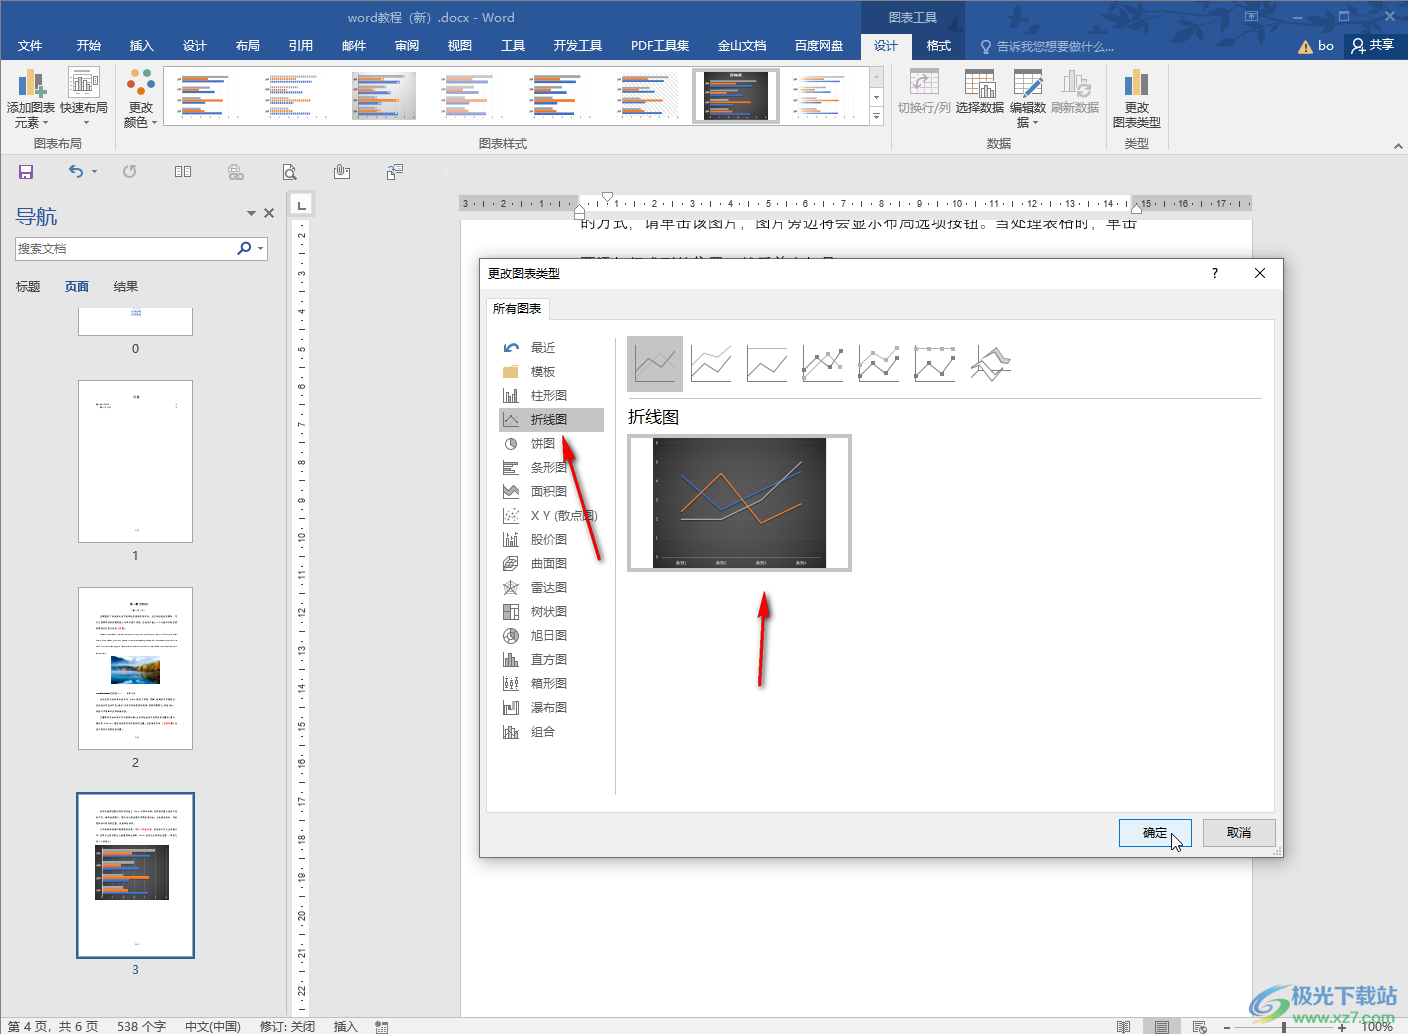1408x1034 pixels.
Task: Expand the chart styles gallery
Action: pos(877,117)
